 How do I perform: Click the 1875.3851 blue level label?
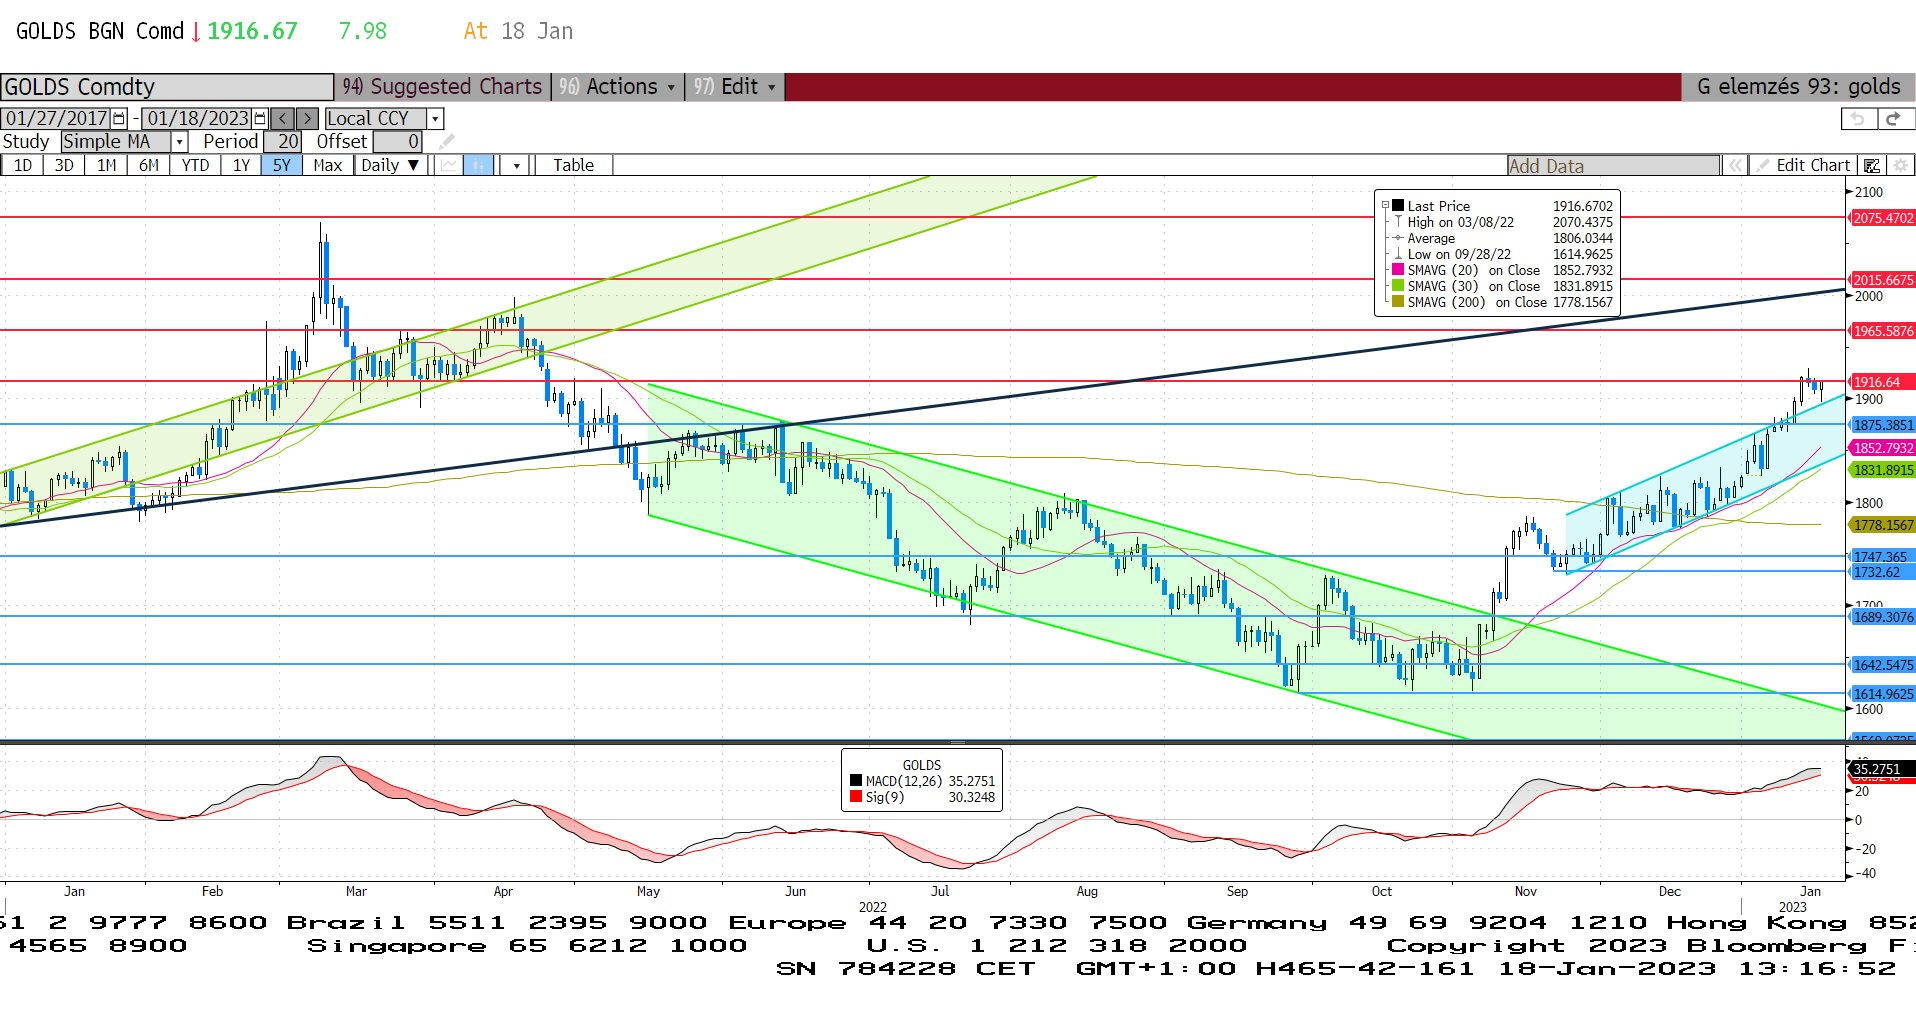point(1882,425)
